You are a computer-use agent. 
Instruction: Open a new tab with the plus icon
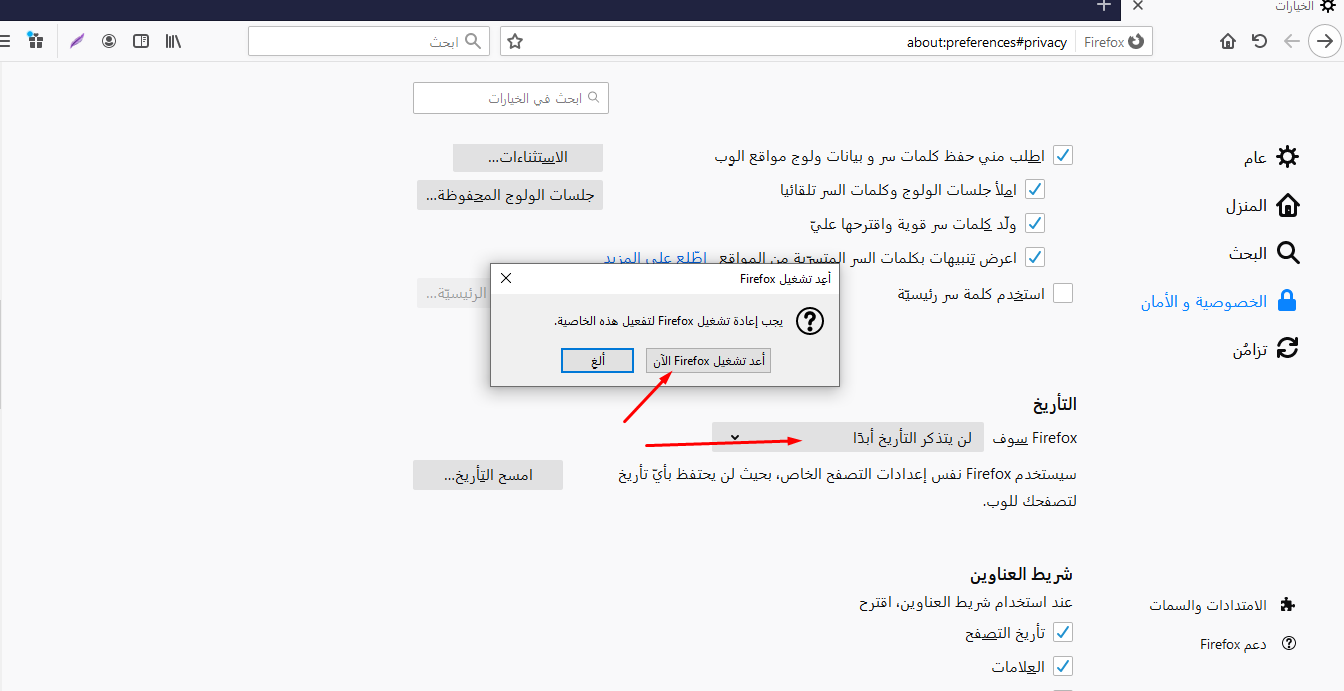click(x=1104, y=6)
